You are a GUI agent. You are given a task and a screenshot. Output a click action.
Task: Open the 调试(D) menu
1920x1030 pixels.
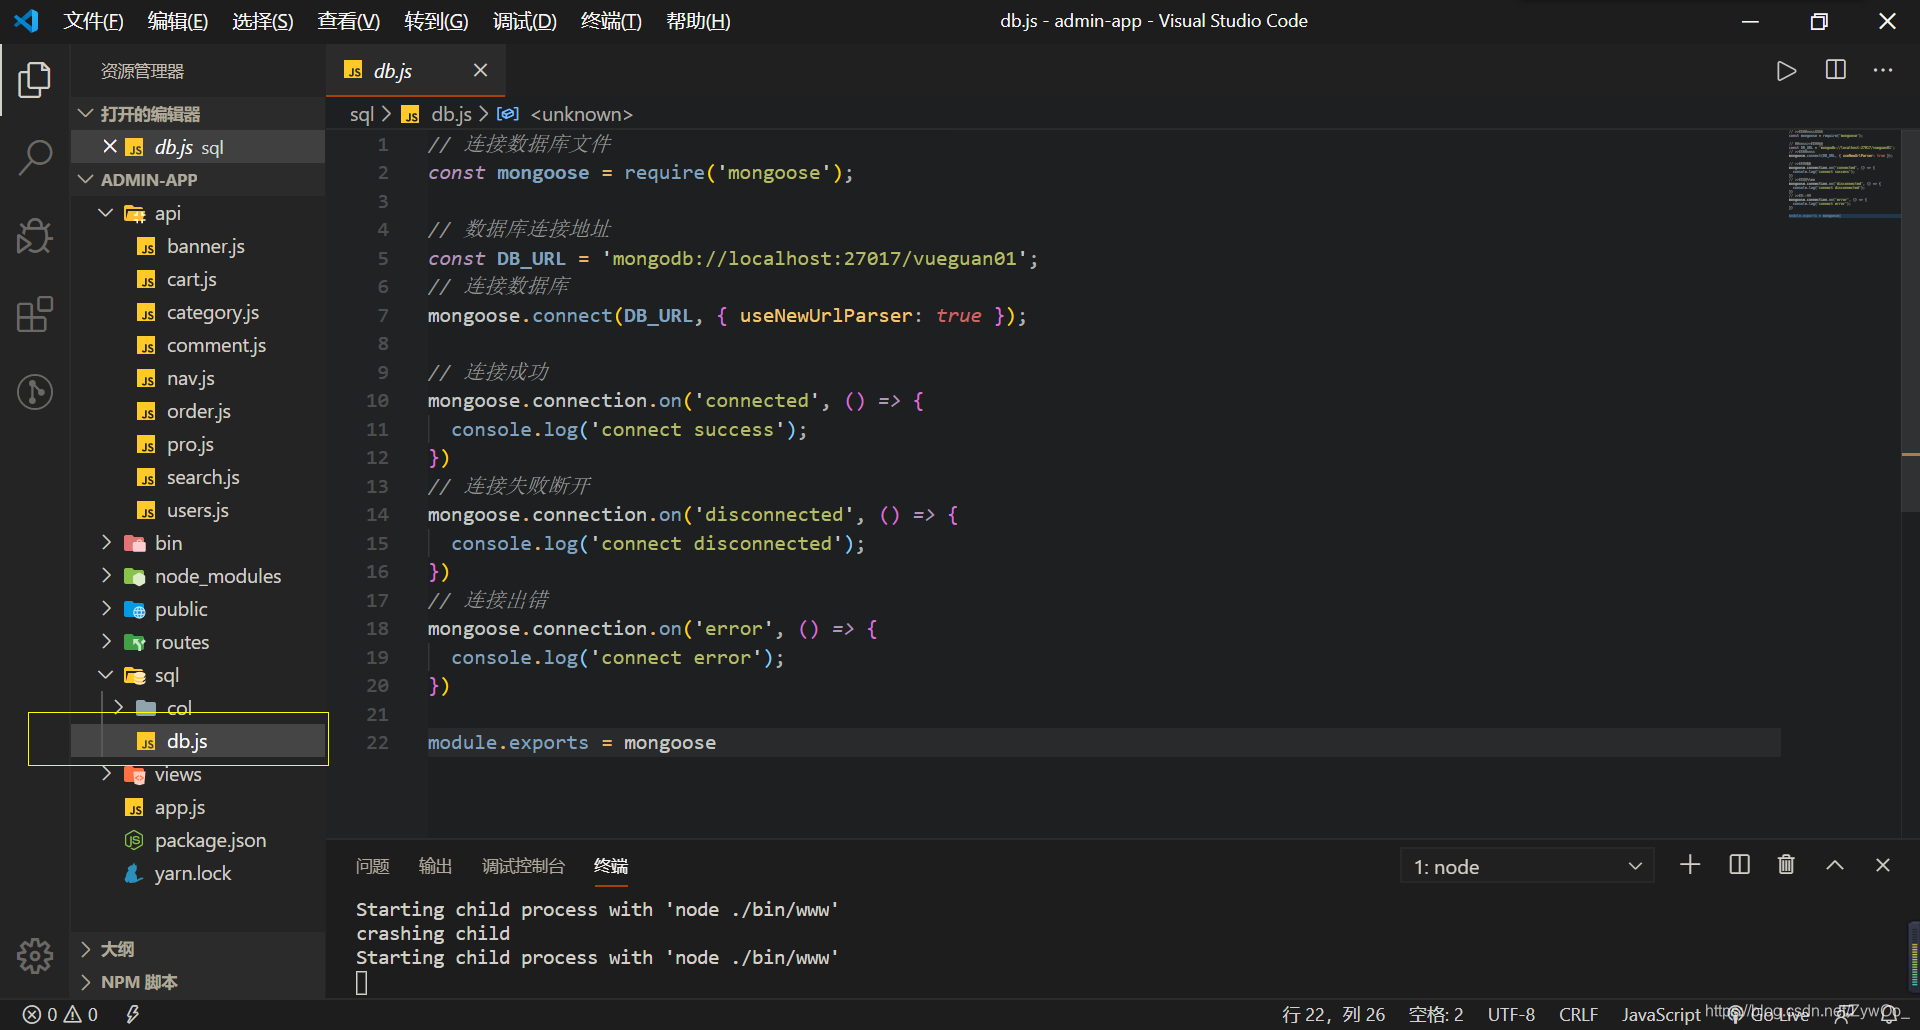coord(525,21)
